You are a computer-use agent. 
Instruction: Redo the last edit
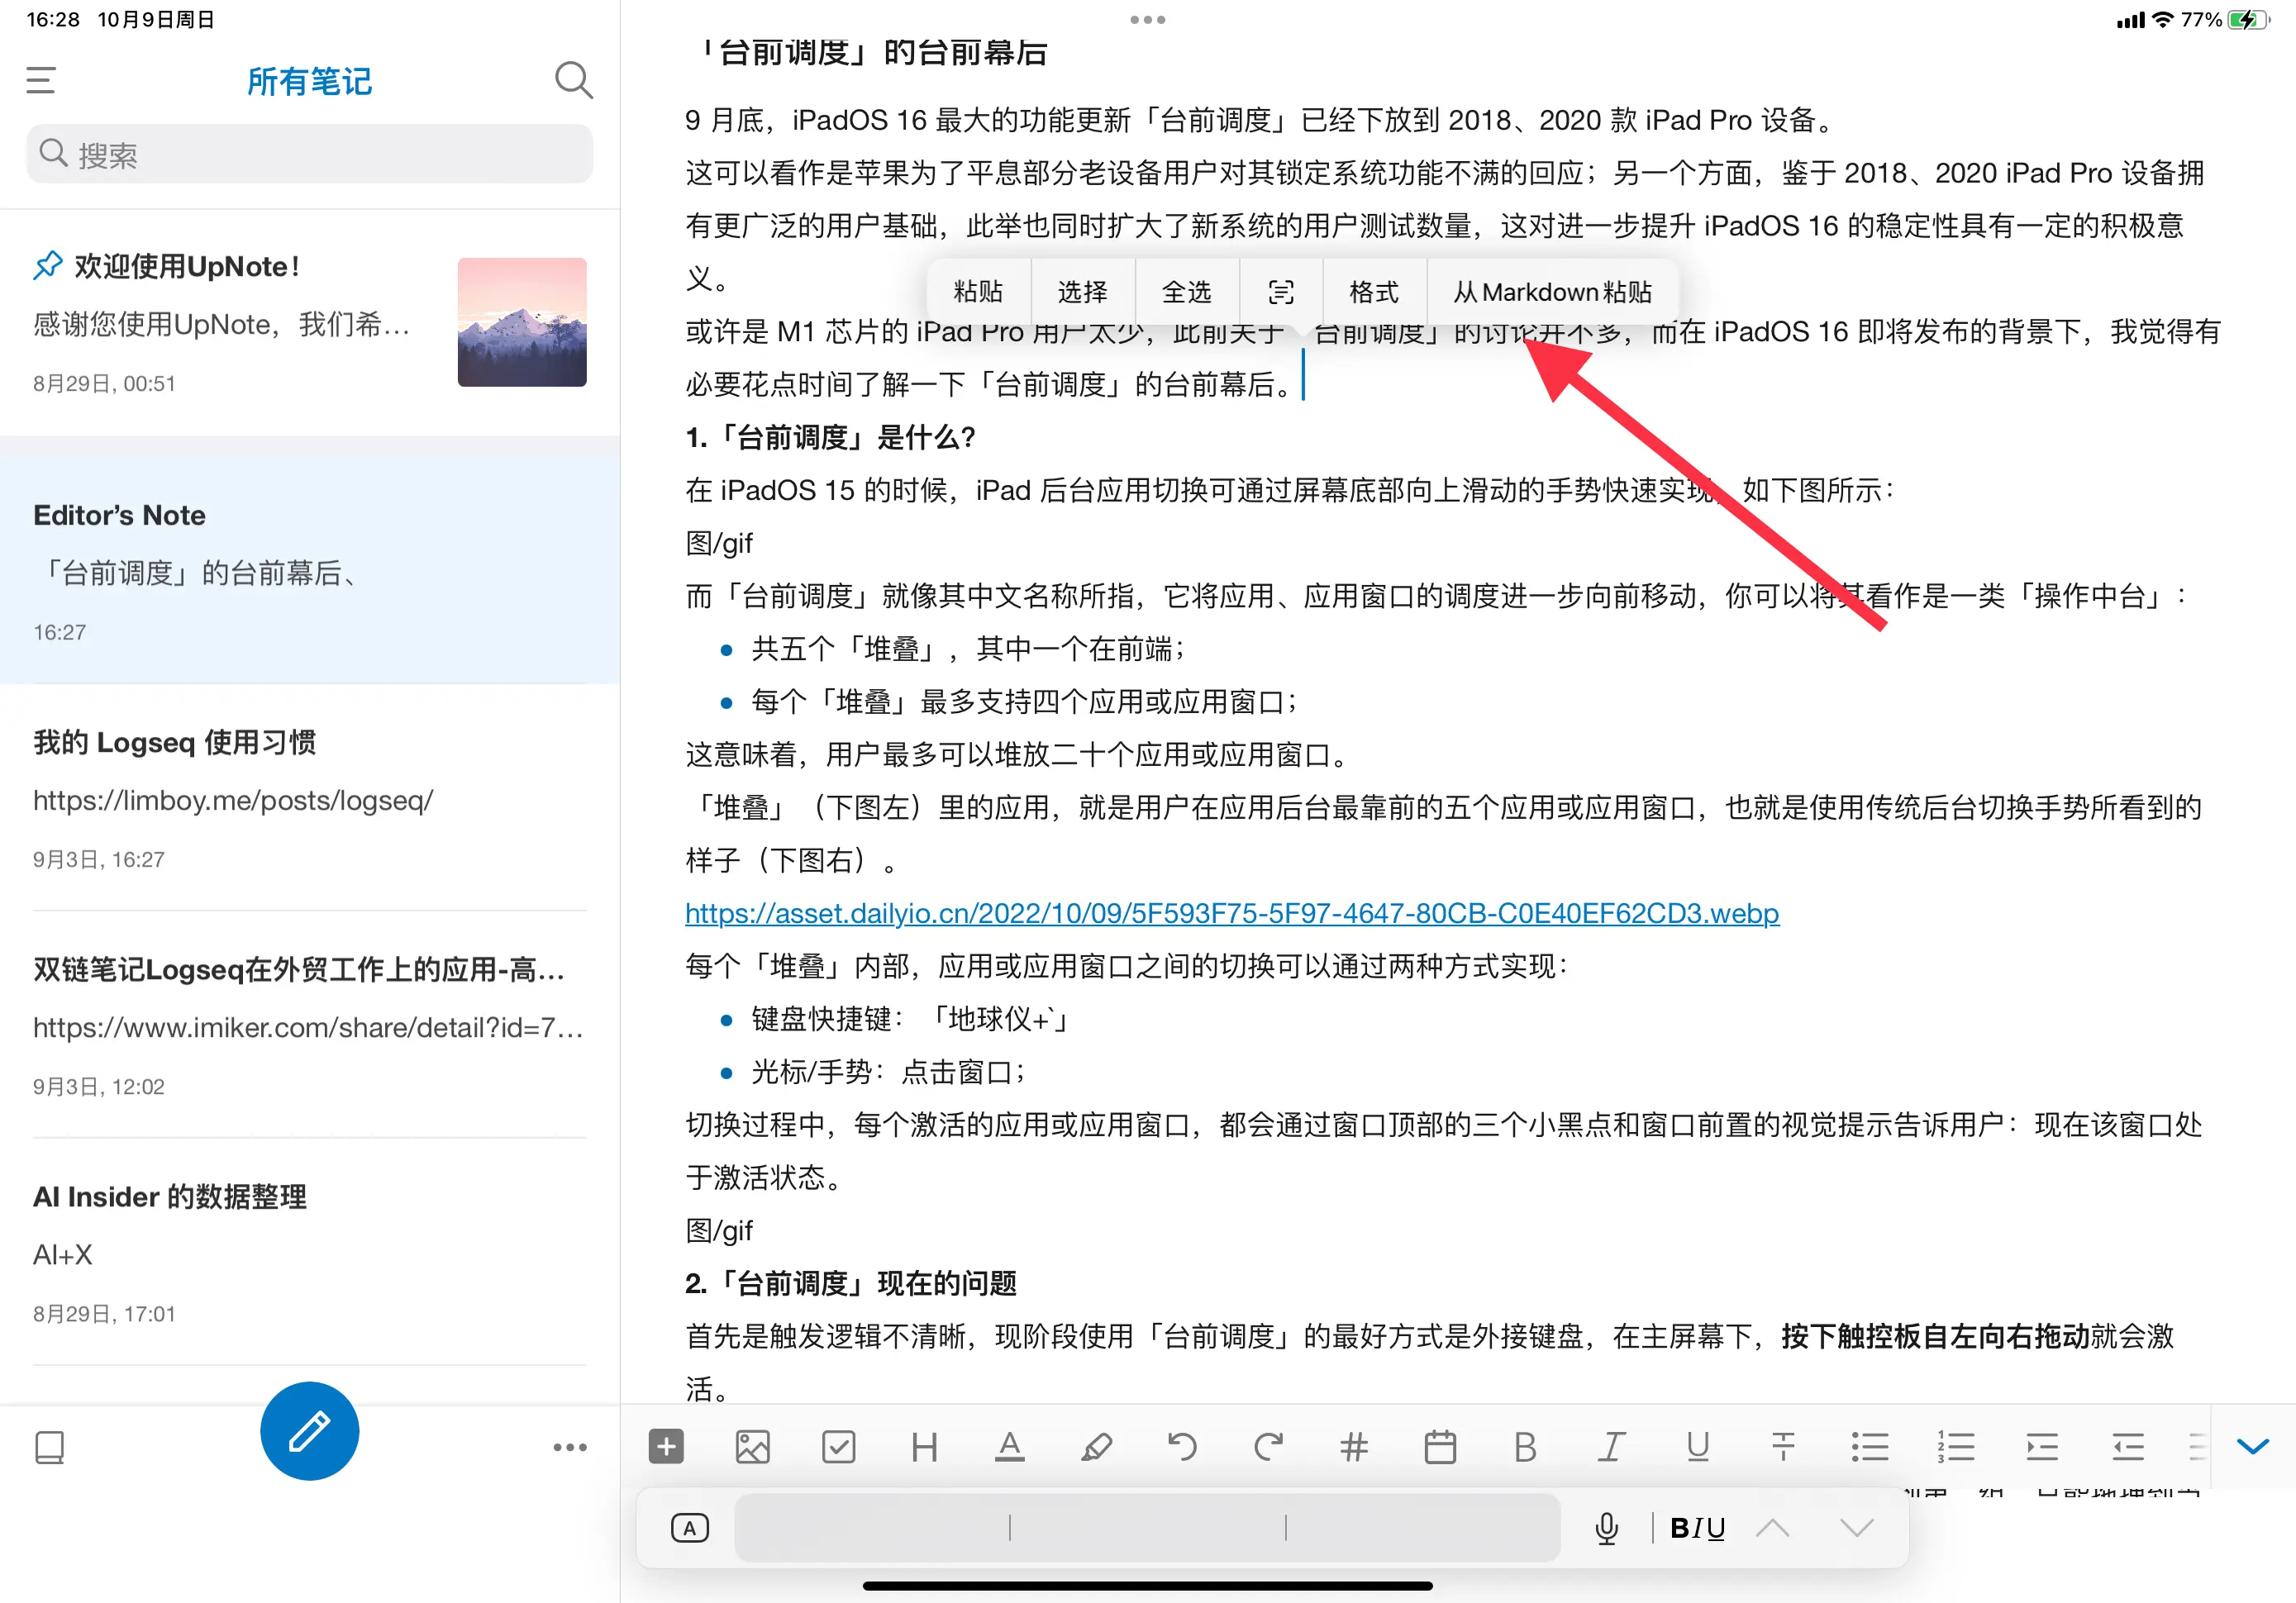[1268, 1447]
